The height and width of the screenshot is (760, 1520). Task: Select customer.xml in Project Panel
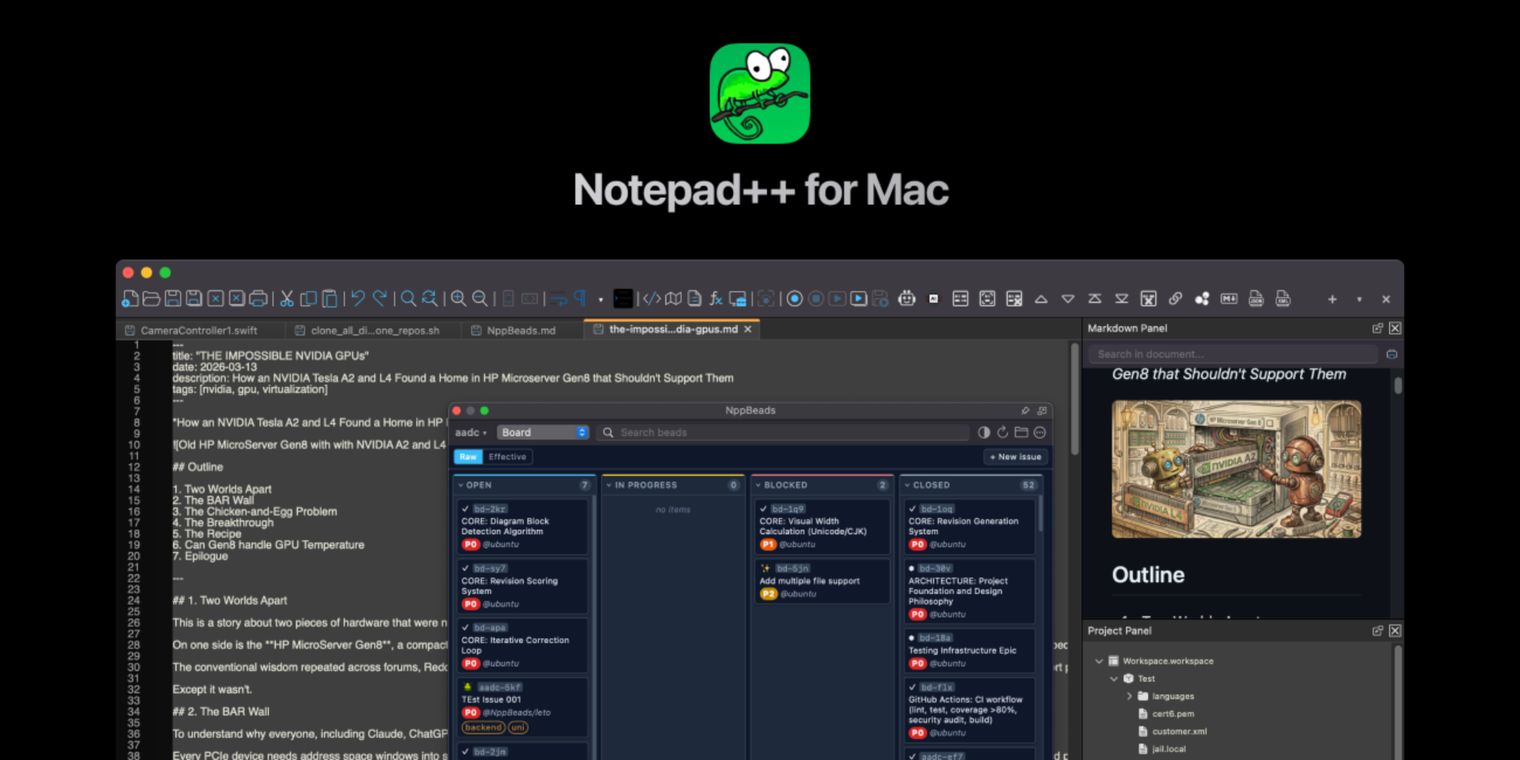[x=1179, y=731]
